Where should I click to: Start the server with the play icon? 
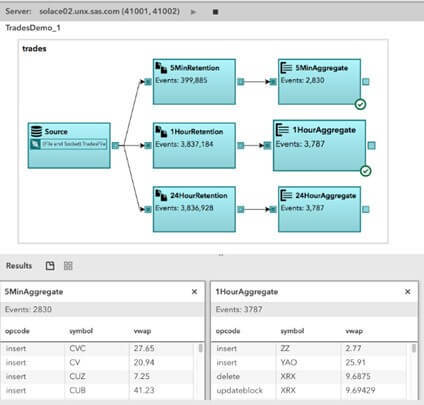tap(193, 12)
